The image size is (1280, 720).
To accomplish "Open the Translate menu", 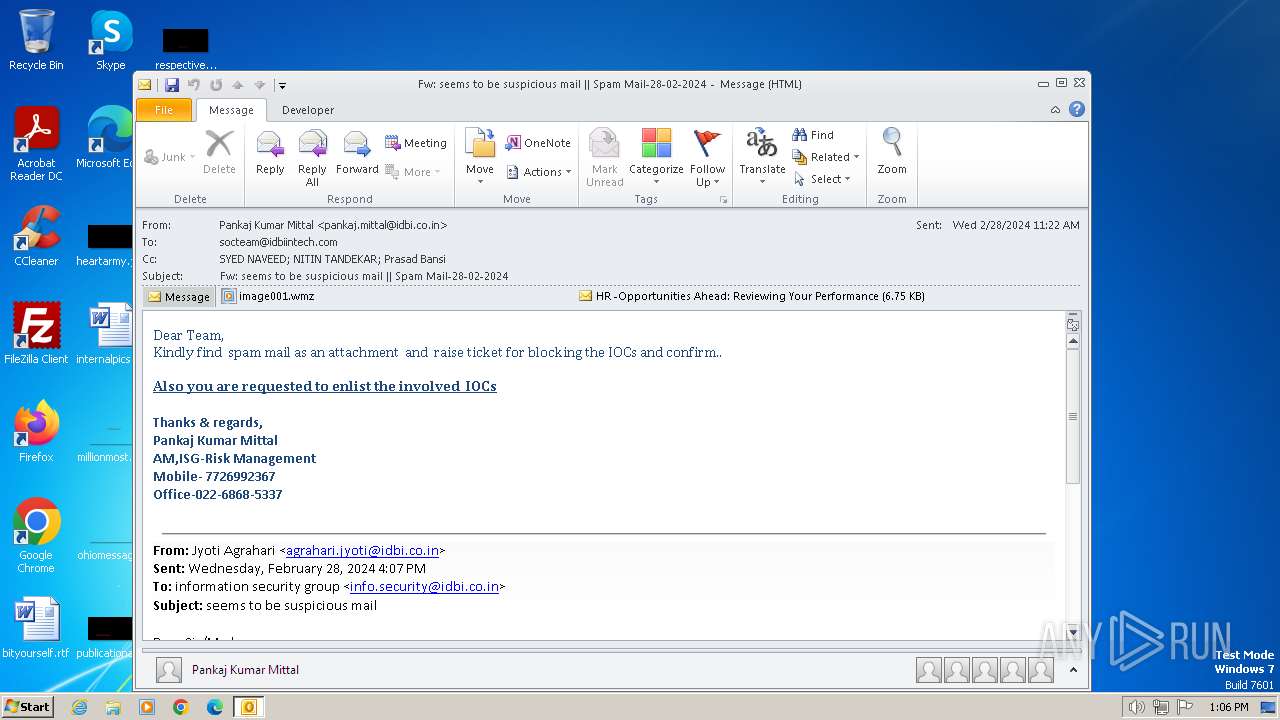I will coord(762,157).
